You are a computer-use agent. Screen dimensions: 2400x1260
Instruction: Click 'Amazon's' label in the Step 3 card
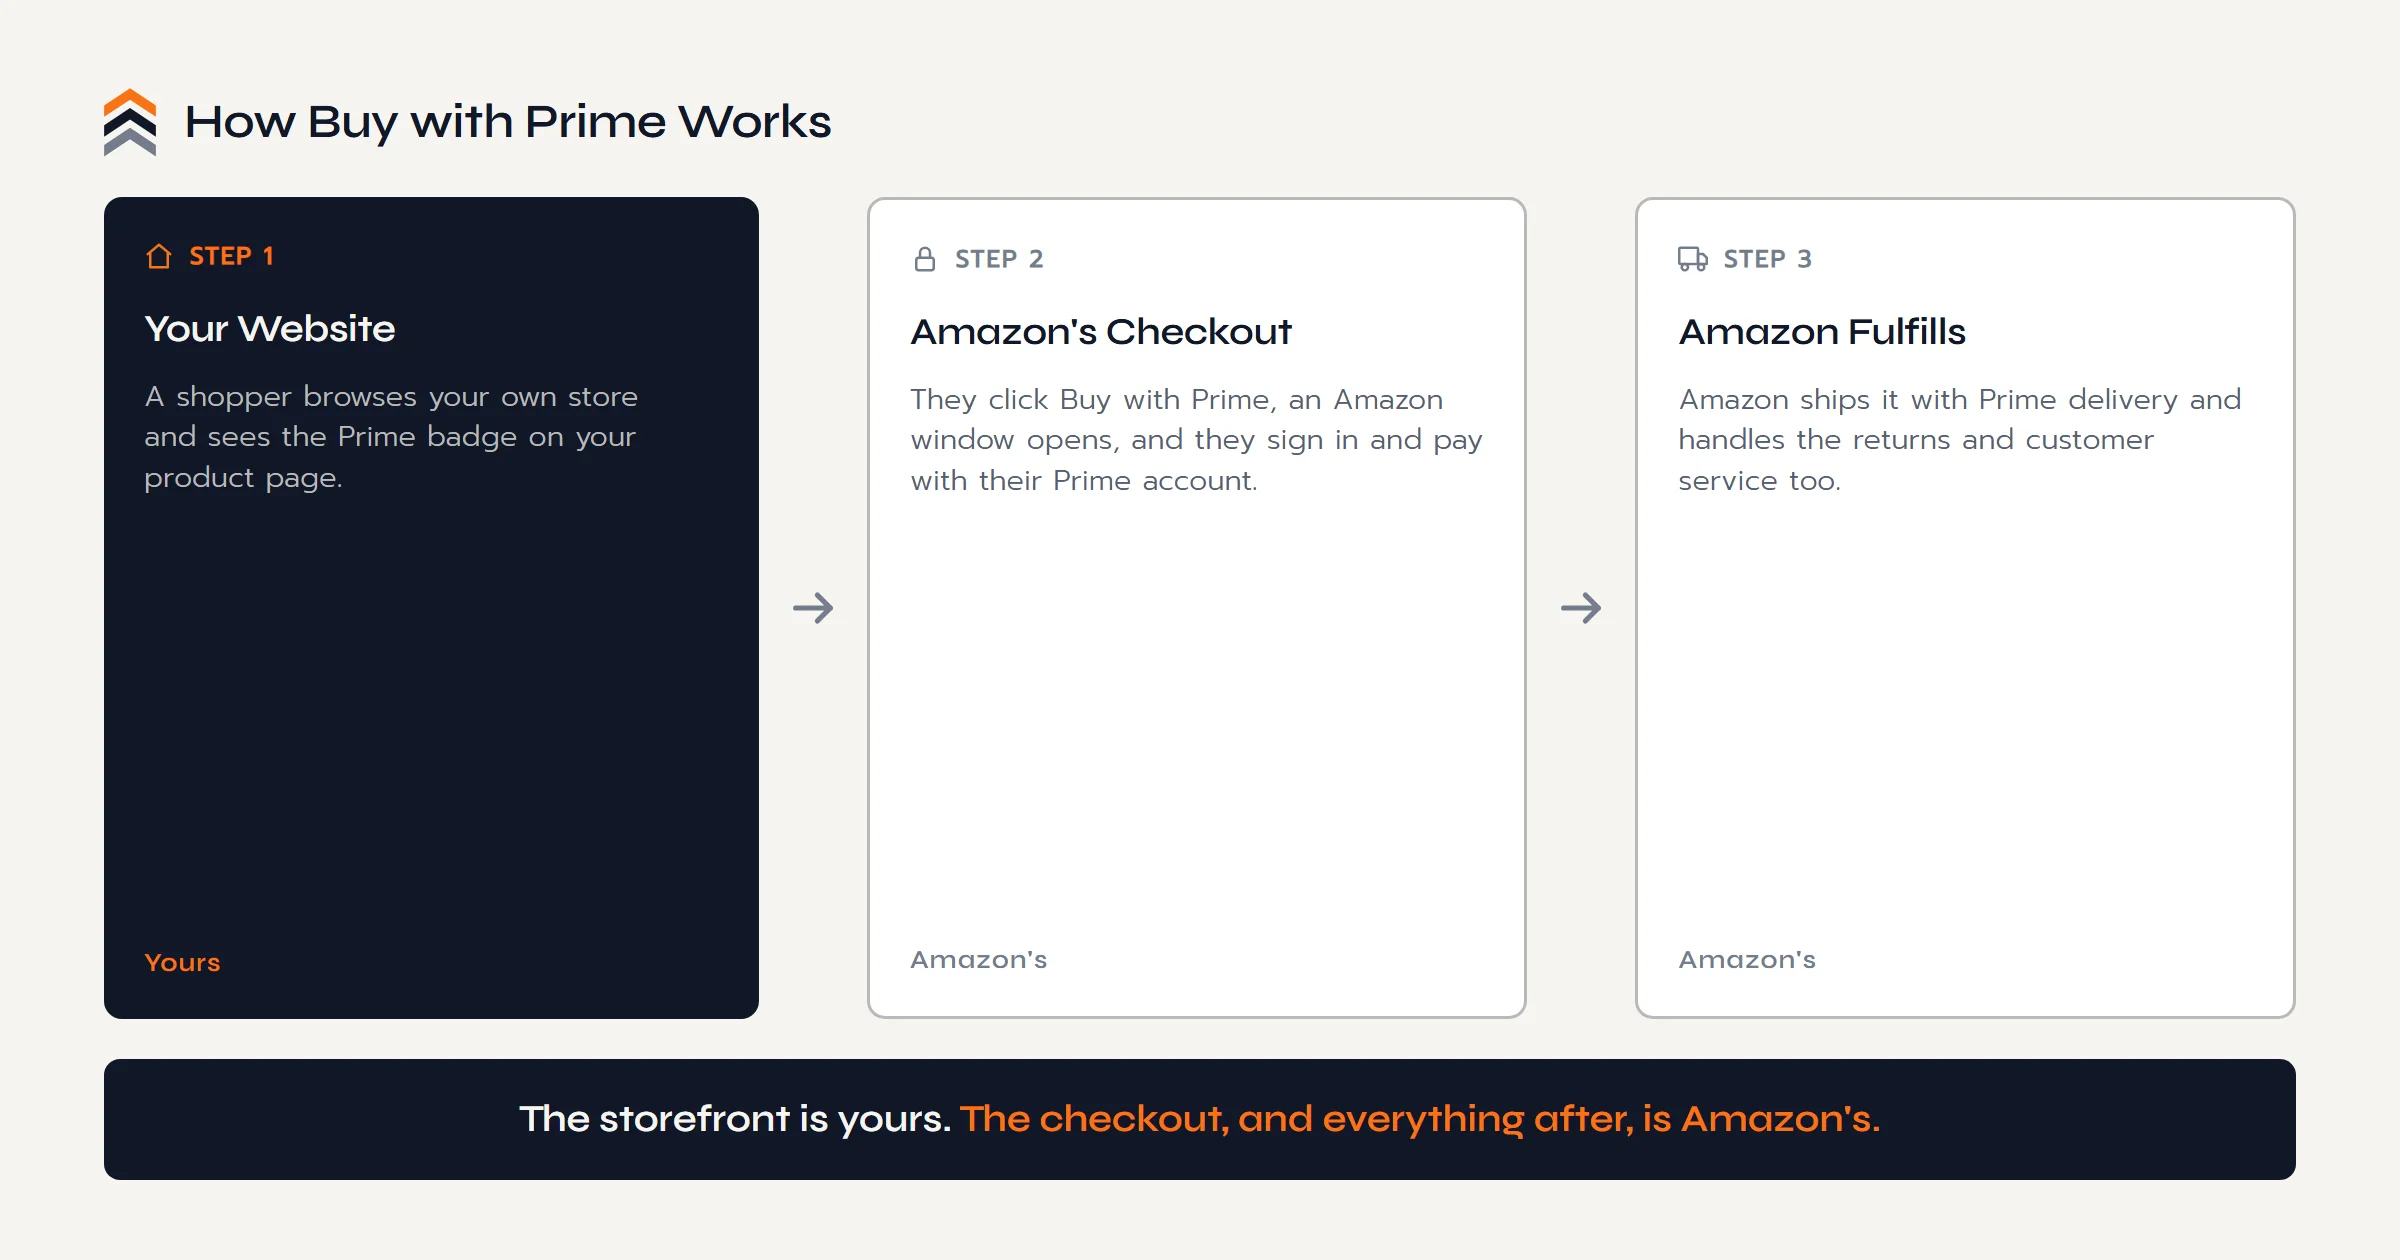click(1747, 960)
